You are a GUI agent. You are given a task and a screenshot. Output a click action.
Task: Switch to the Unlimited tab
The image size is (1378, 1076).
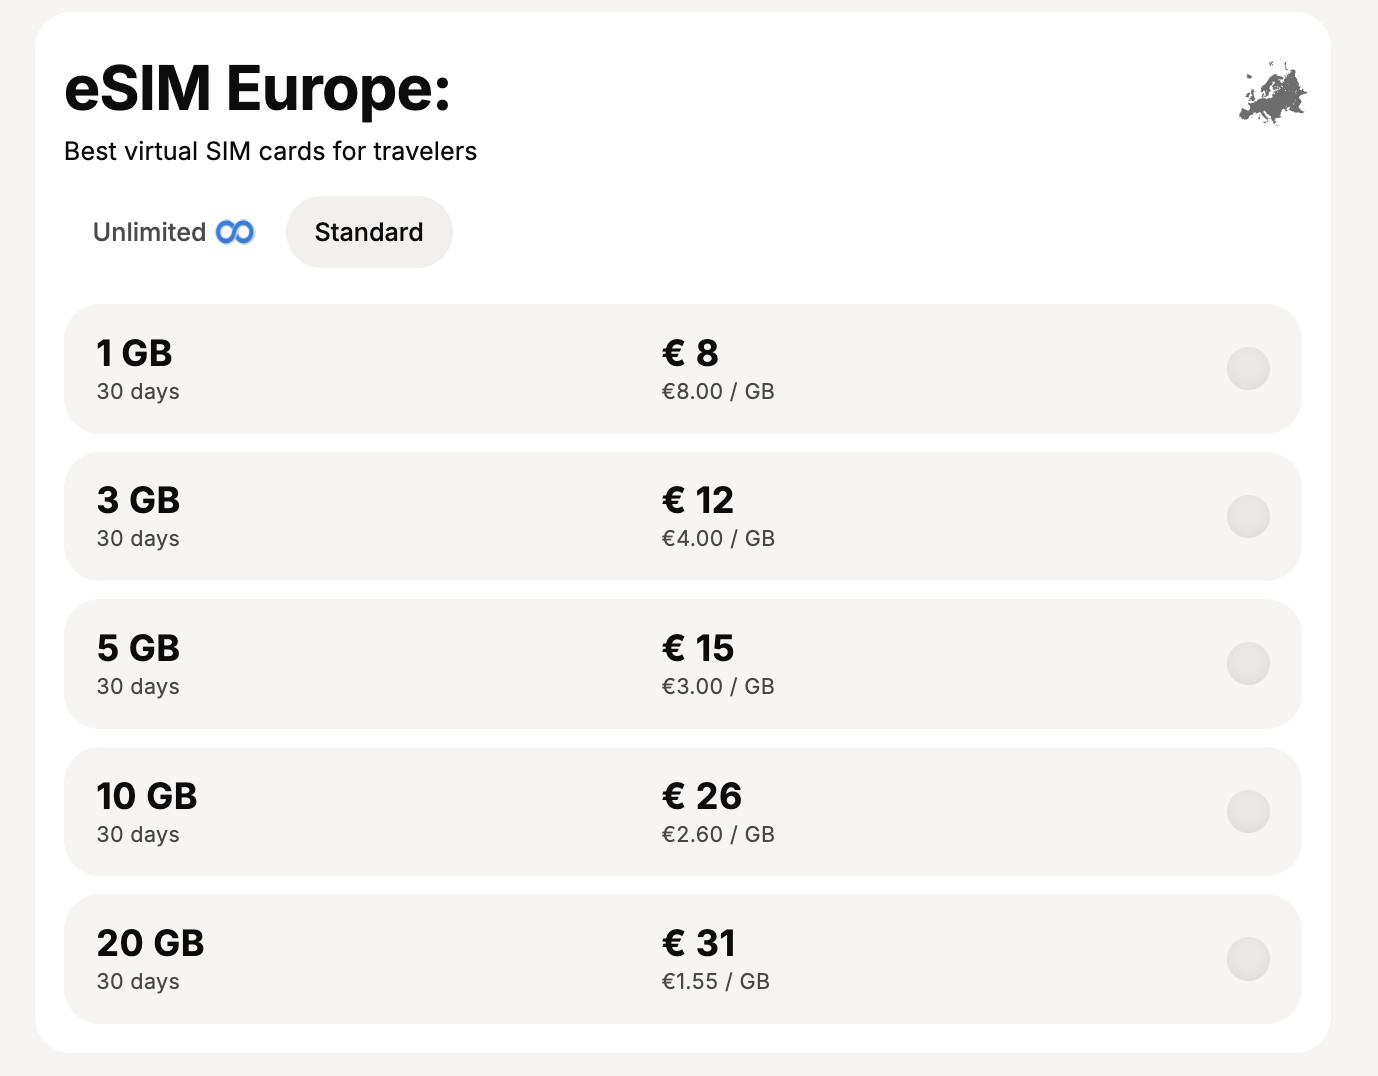(x=172, y=232)
